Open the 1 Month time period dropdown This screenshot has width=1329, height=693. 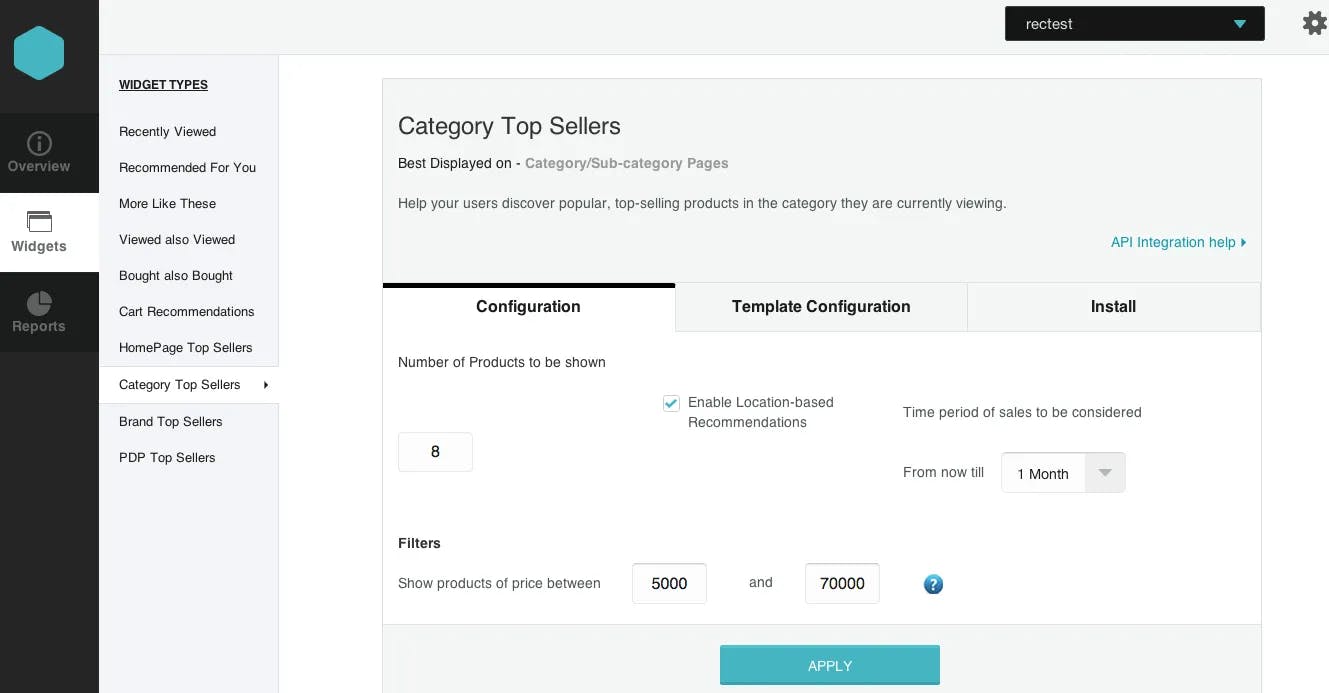tap(1063, 473)
